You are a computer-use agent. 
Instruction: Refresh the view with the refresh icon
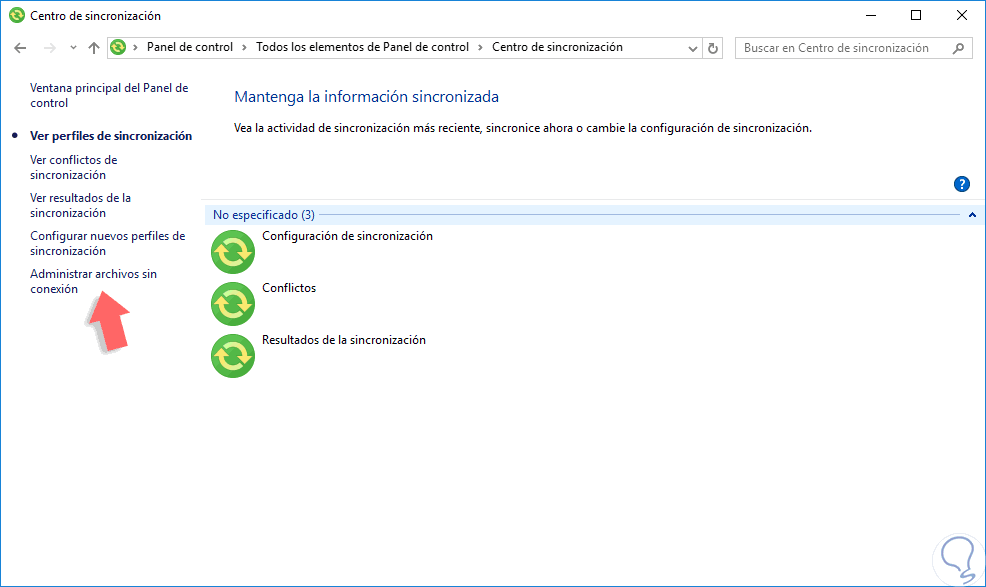(712, 47)
